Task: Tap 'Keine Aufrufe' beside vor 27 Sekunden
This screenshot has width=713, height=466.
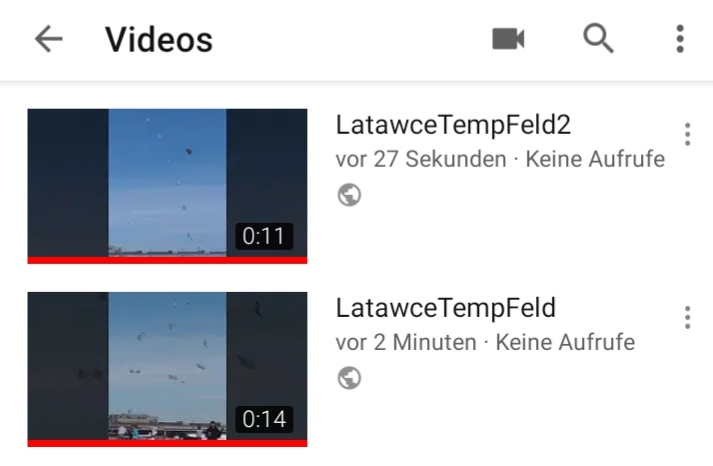Action: 595,160
